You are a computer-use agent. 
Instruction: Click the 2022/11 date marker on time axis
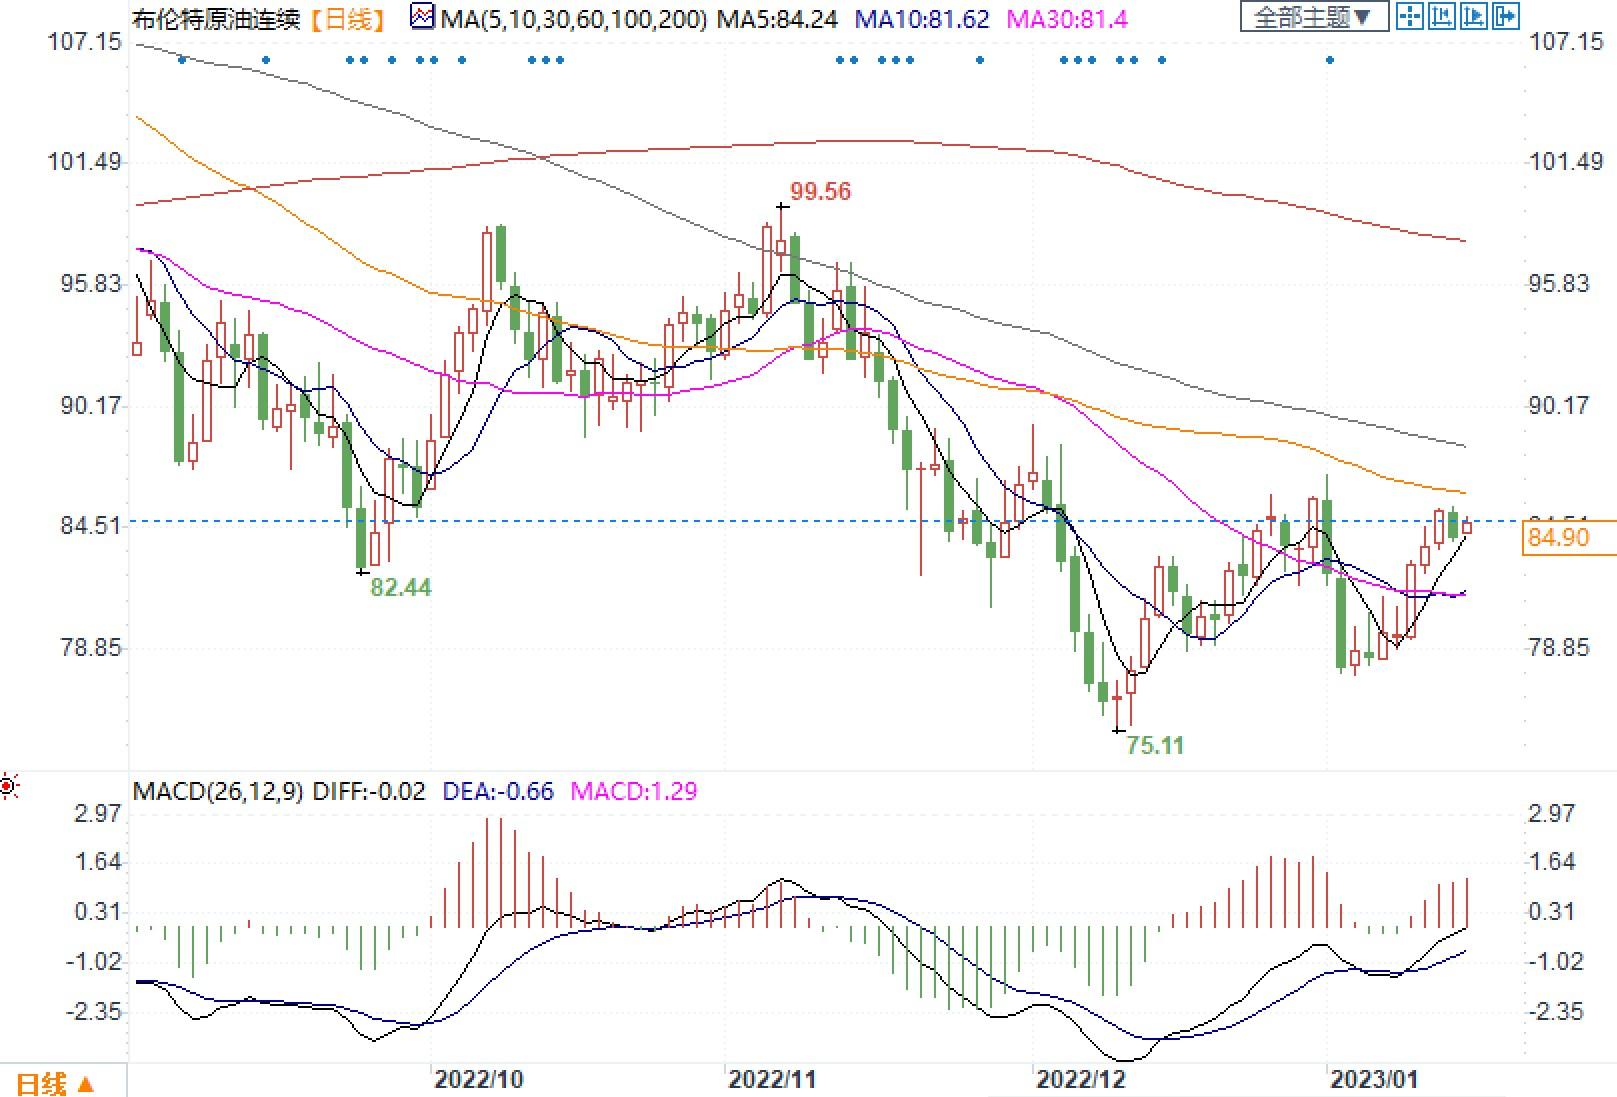click(x=772, y=1079)
